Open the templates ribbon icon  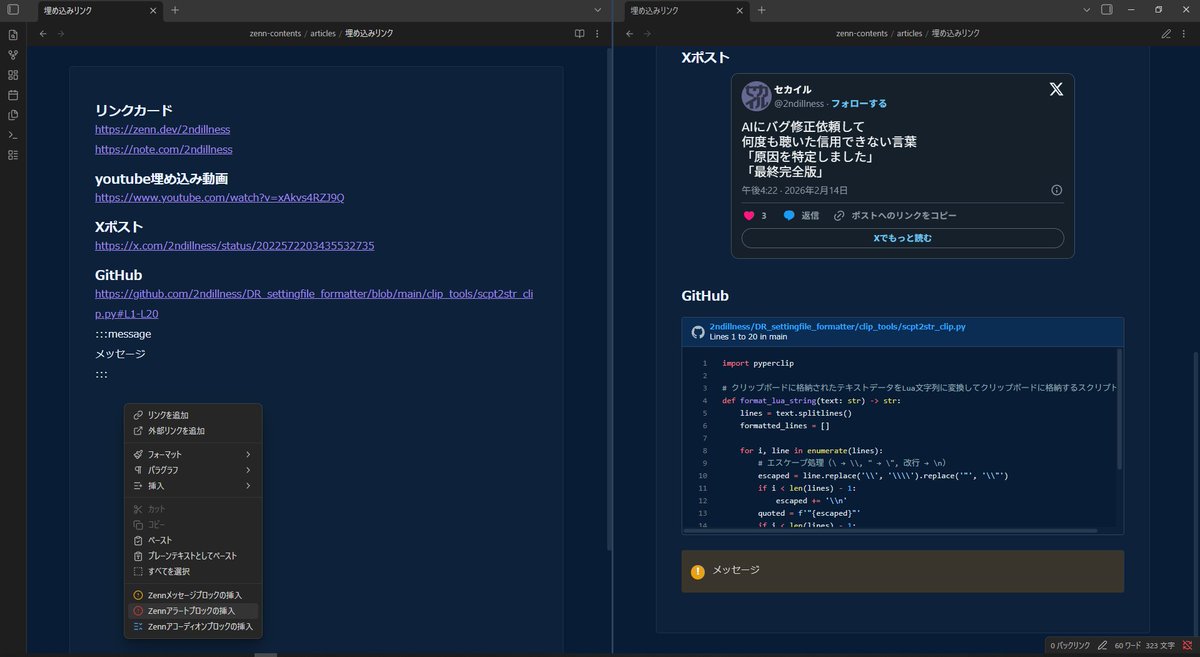(x=13, y=115)
